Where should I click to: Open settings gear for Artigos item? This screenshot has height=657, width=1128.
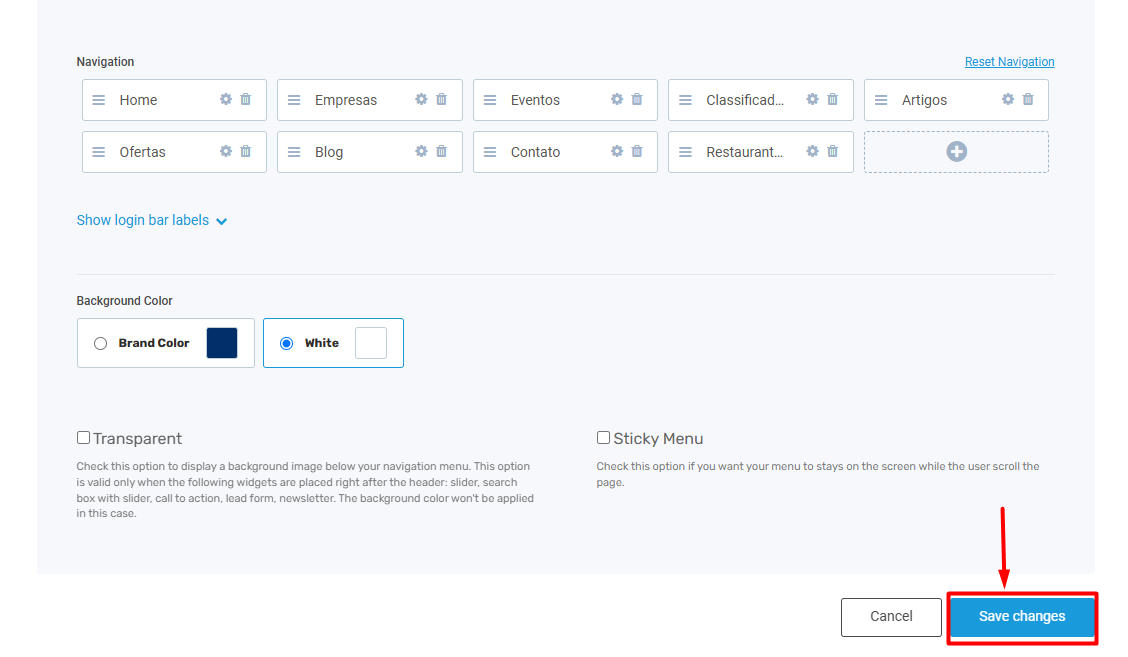[1009, 99]
